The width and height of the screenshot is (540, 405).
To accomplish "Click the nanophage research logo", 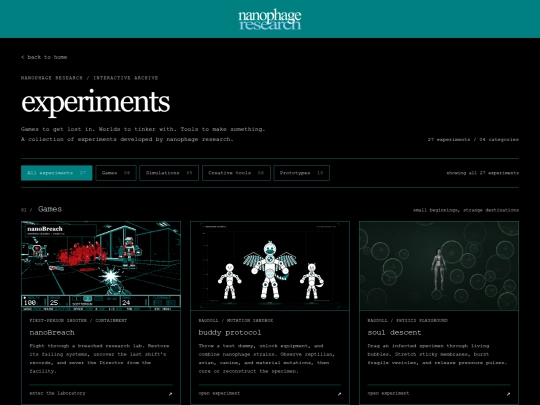I will click(270, 20).
